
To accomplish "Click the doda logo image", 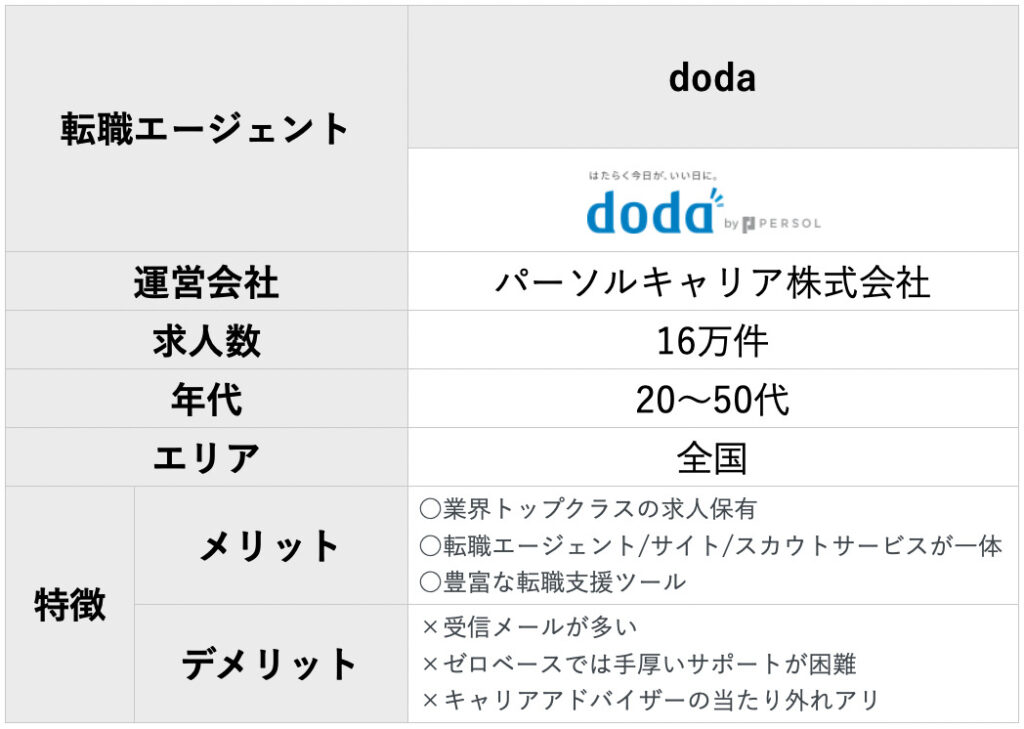I will [x=704, y=202].
